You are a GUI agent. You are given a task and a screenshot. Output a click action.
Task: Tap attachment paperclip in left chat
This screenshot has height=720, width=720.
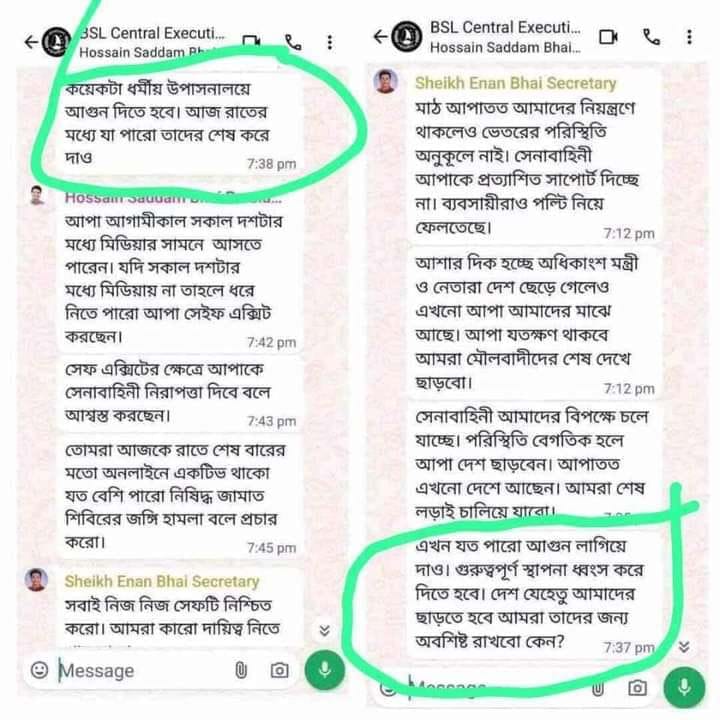(241, 670)
